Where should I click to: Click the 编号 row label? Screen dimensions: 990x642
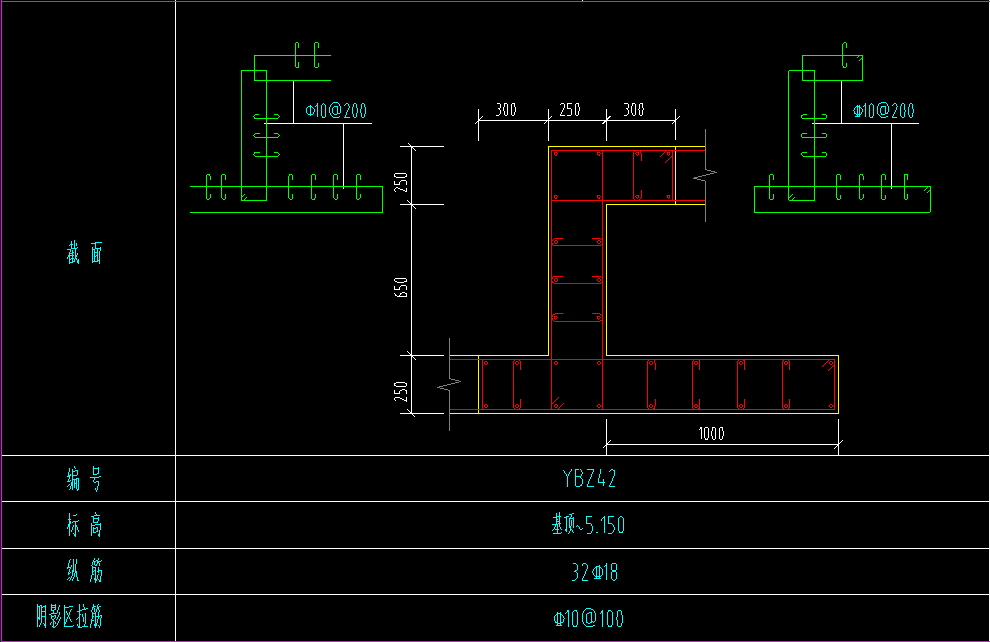click(85, 479)
